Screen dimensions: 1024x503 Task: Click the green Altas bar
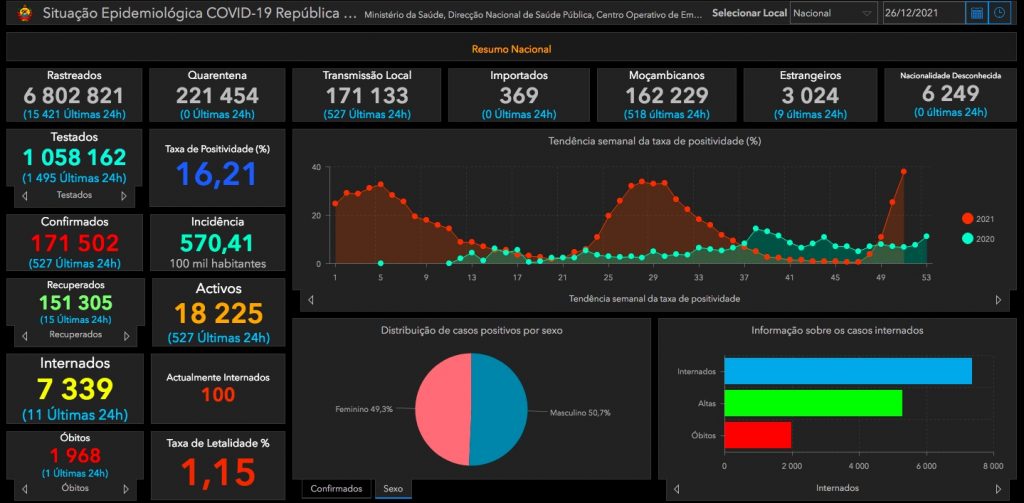tap(812, 403)
